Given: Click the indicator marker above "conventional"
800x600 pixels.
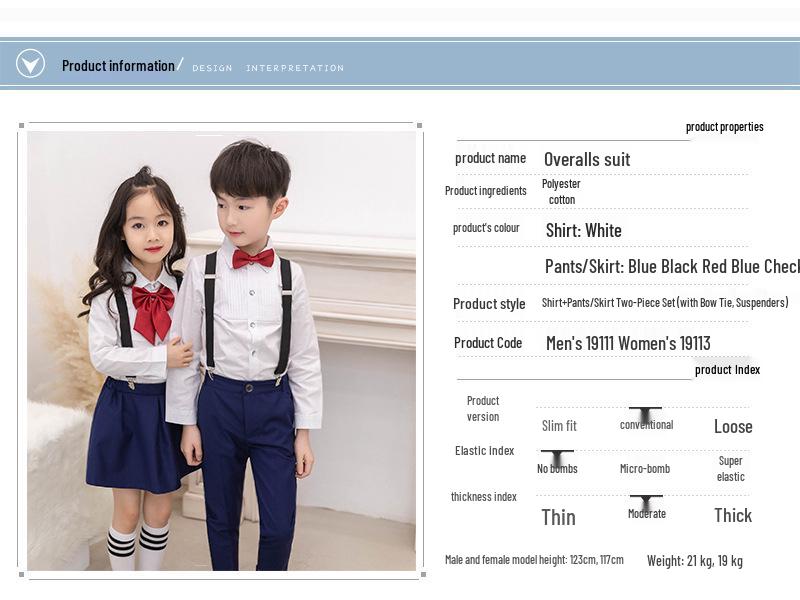Looking at the screenshot, I should [x=645, y=414].
